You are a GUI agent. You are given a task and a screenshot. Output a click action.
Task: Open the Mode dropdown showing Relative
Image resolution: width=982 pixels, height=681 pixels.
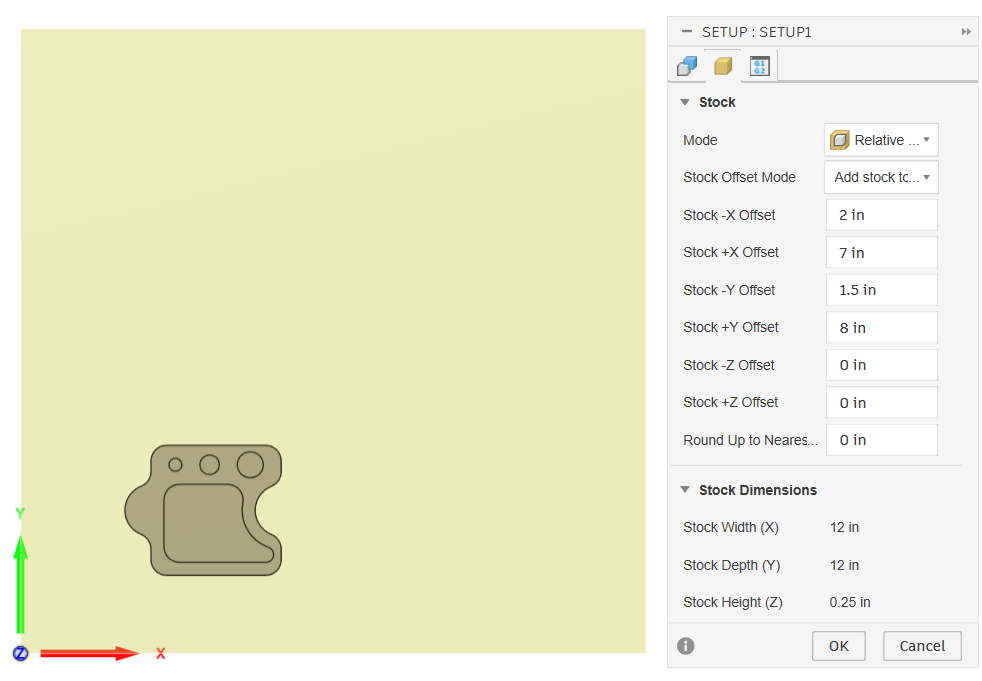(881, 140)
